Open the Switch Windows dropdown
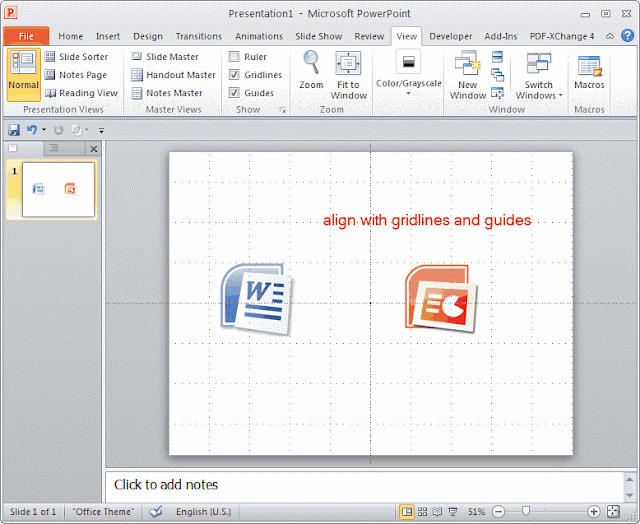This screenshot has width=640, height=524. [x=538, y=75]
